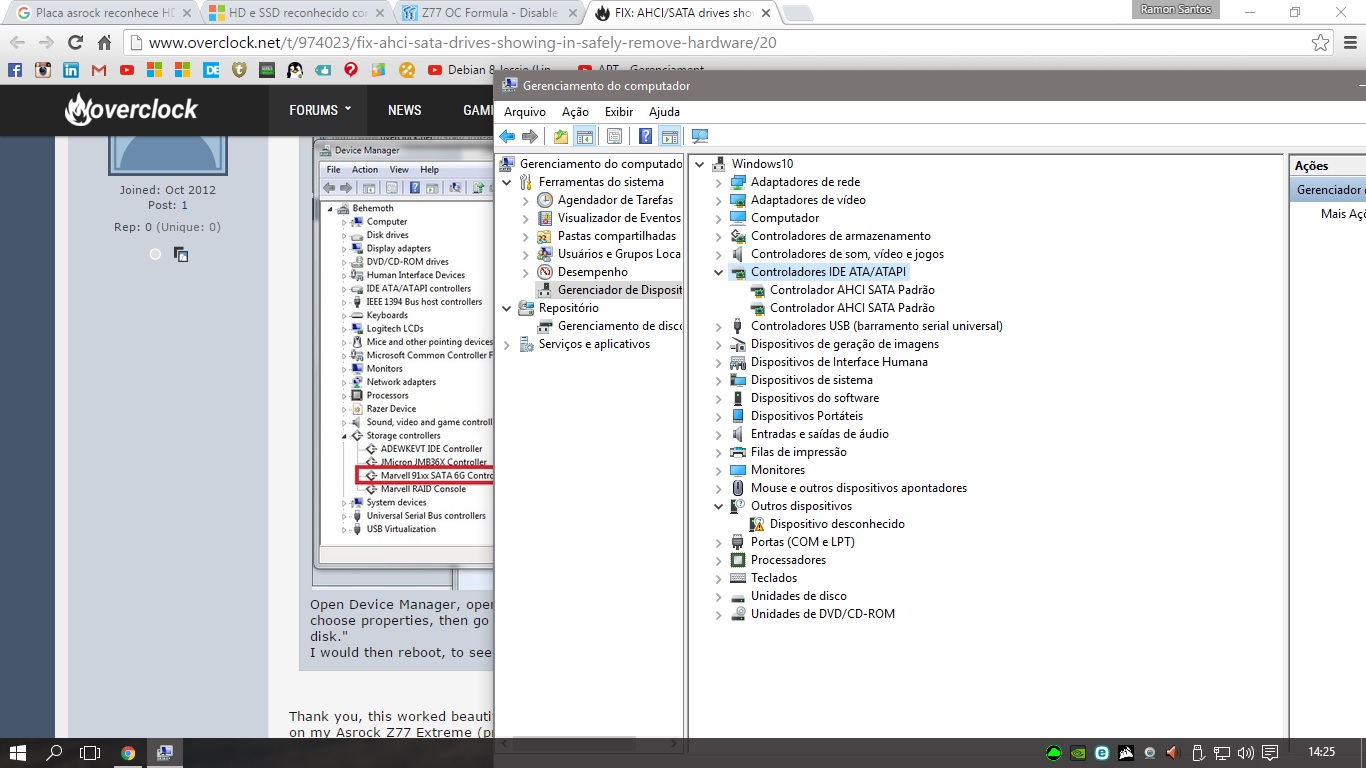The width and height of the screenshot is (1366, 768).
Task: Select 'Visualizador de Eventos' in the left tree
Action: [x=619, y=218]
